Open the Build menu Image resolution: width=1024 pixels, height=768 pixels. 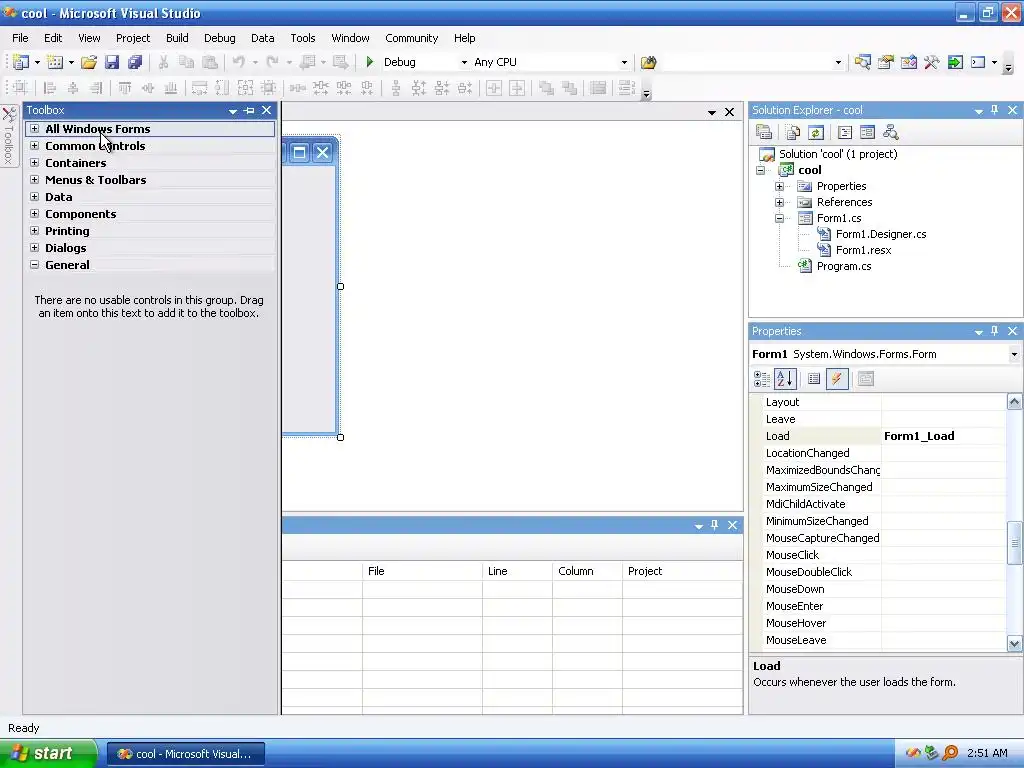[177, 38]
